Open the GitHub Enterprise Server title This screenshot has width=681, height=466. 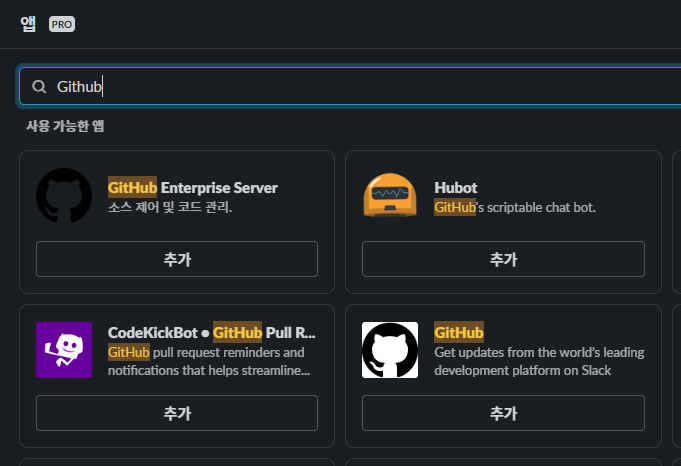(x=193, y=188)
